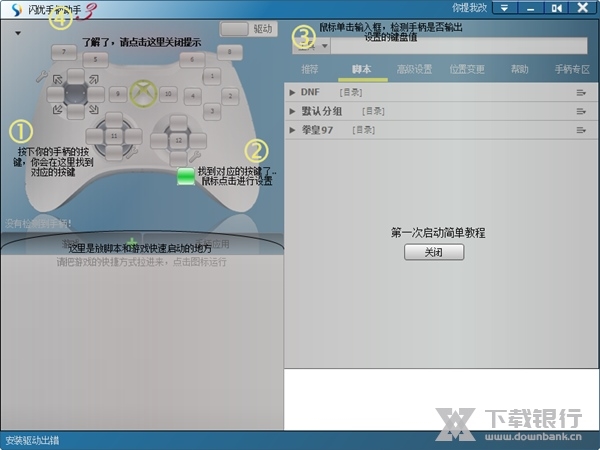This screenshot has height=450, width=600.
Task: Click the compact mode title bar button
Action: tap(556, 8)
